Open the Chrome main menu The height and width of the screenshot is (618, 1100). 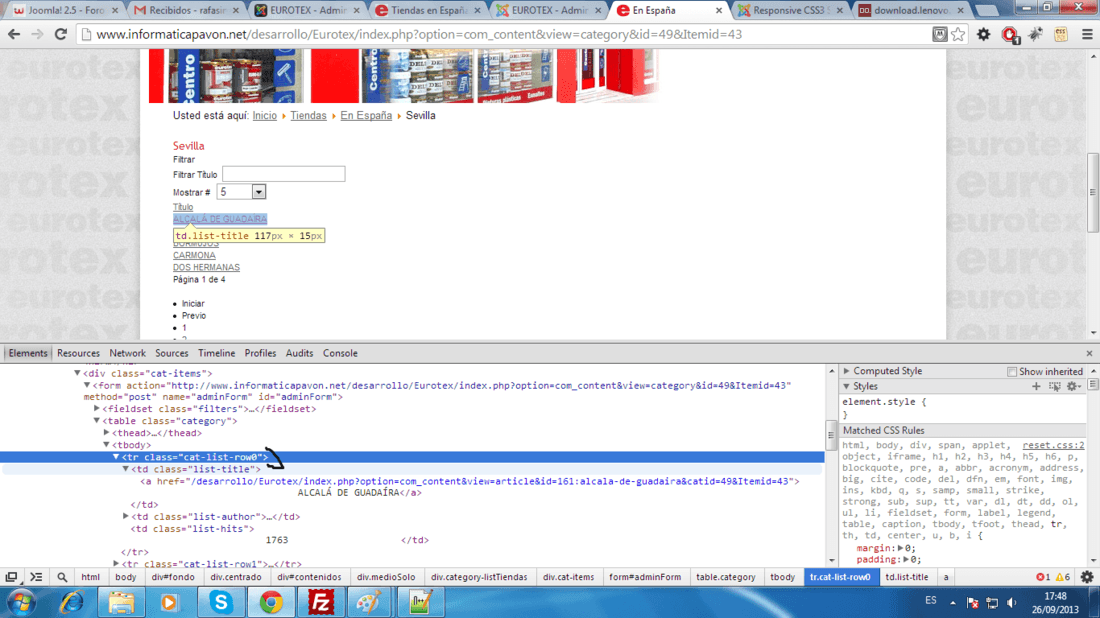coord(1087,34)
